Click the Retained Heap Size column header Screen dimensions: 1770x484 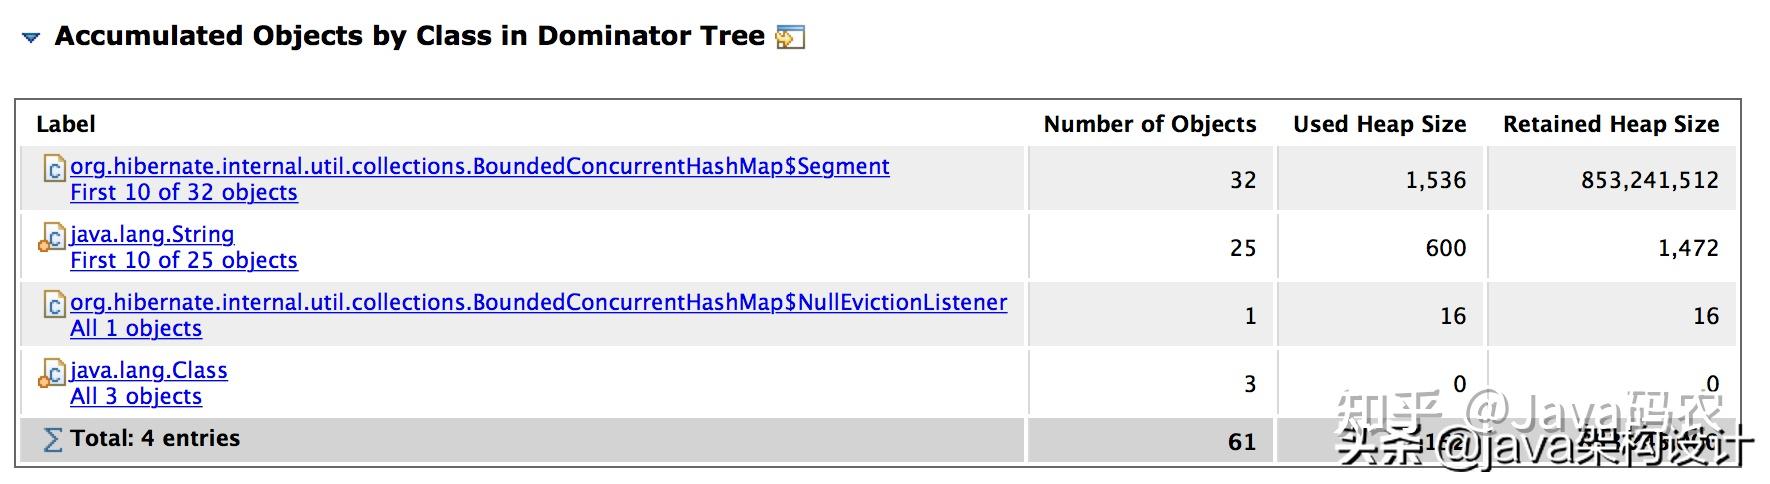pos(1610,124)
